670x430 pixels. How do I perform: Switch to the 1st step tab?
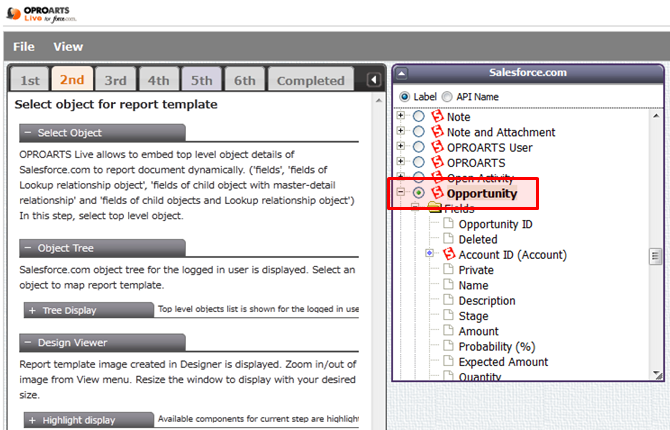click(x=29, y=80)
